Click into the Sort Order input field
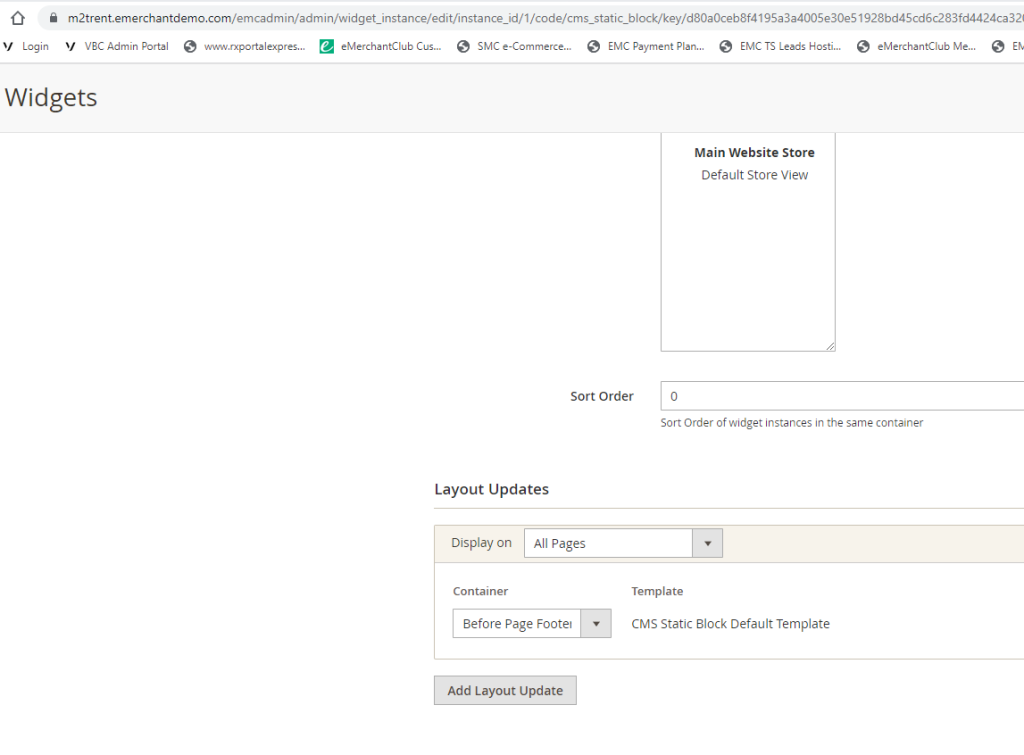1024x755 pixels. coord(840,396)
